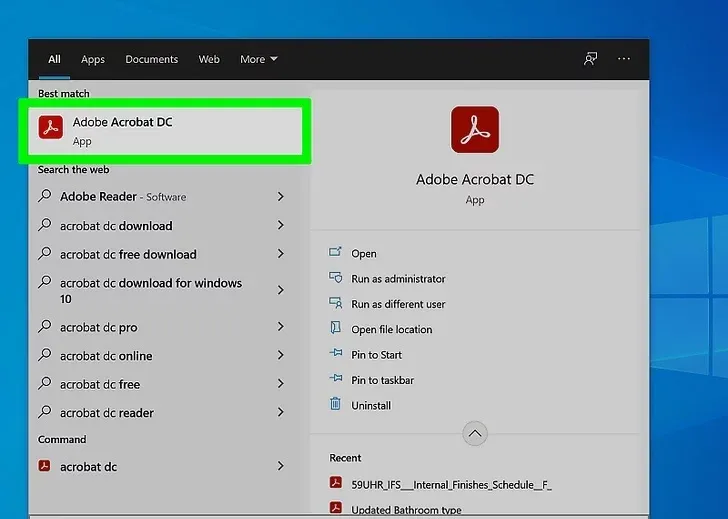Image resolution: width=728 pixels, height=519 pixels.
Task: Select acrobat dc download for windows 10 suggestion text
Action: pyautogui.click(x=151, y=291)
